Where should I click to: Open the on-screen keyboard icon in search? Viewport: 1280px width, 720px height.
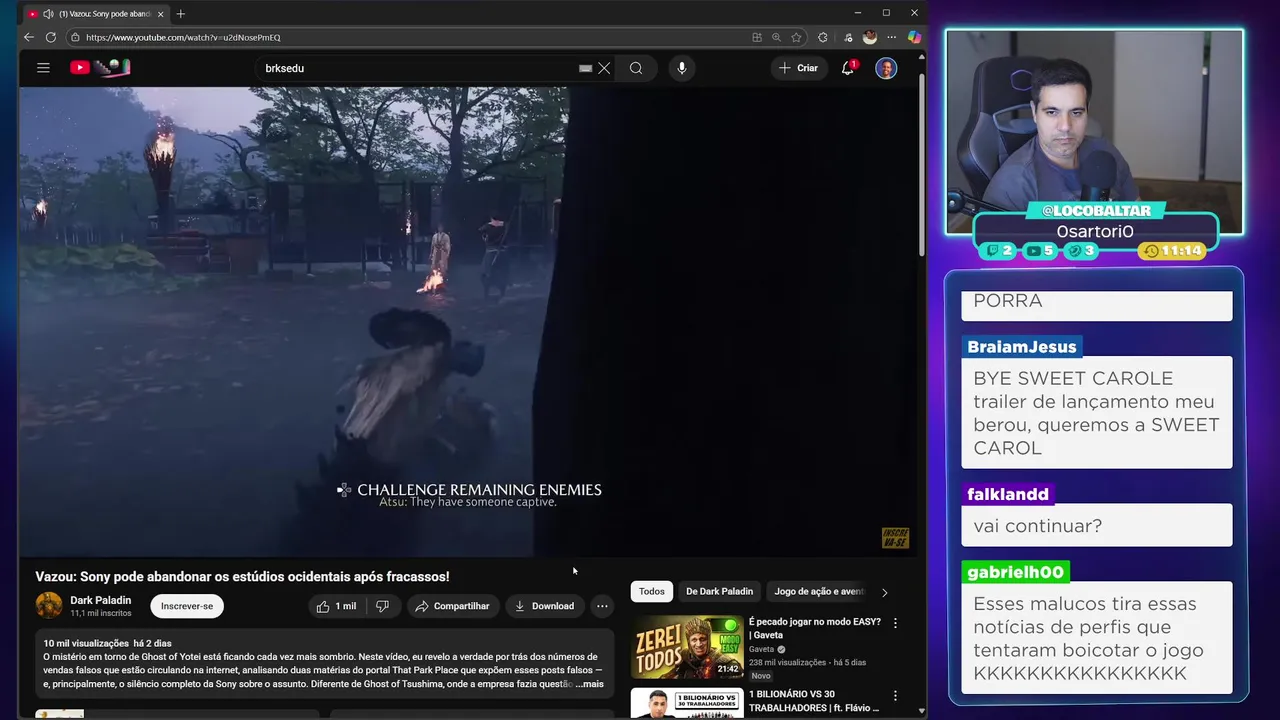click(x=585, y=68)
